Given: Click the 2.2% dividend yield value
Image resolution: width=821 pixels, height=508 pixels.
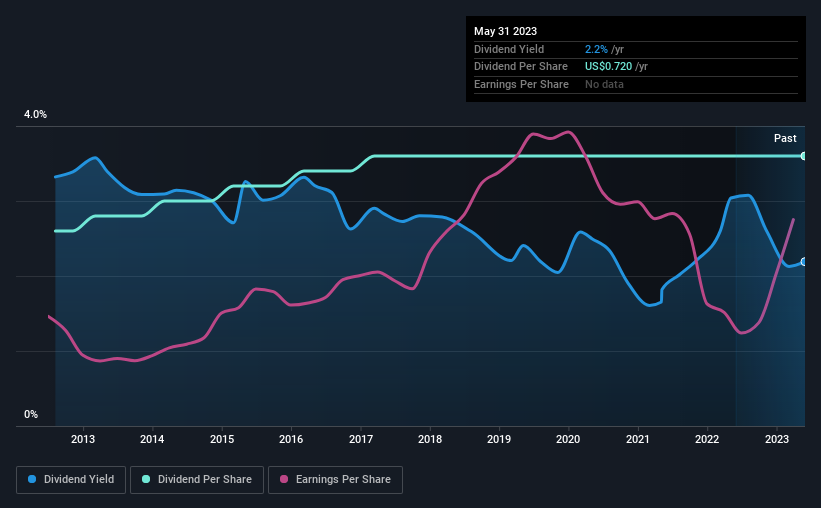Looking at the screenshot, I should coord(596,49).
